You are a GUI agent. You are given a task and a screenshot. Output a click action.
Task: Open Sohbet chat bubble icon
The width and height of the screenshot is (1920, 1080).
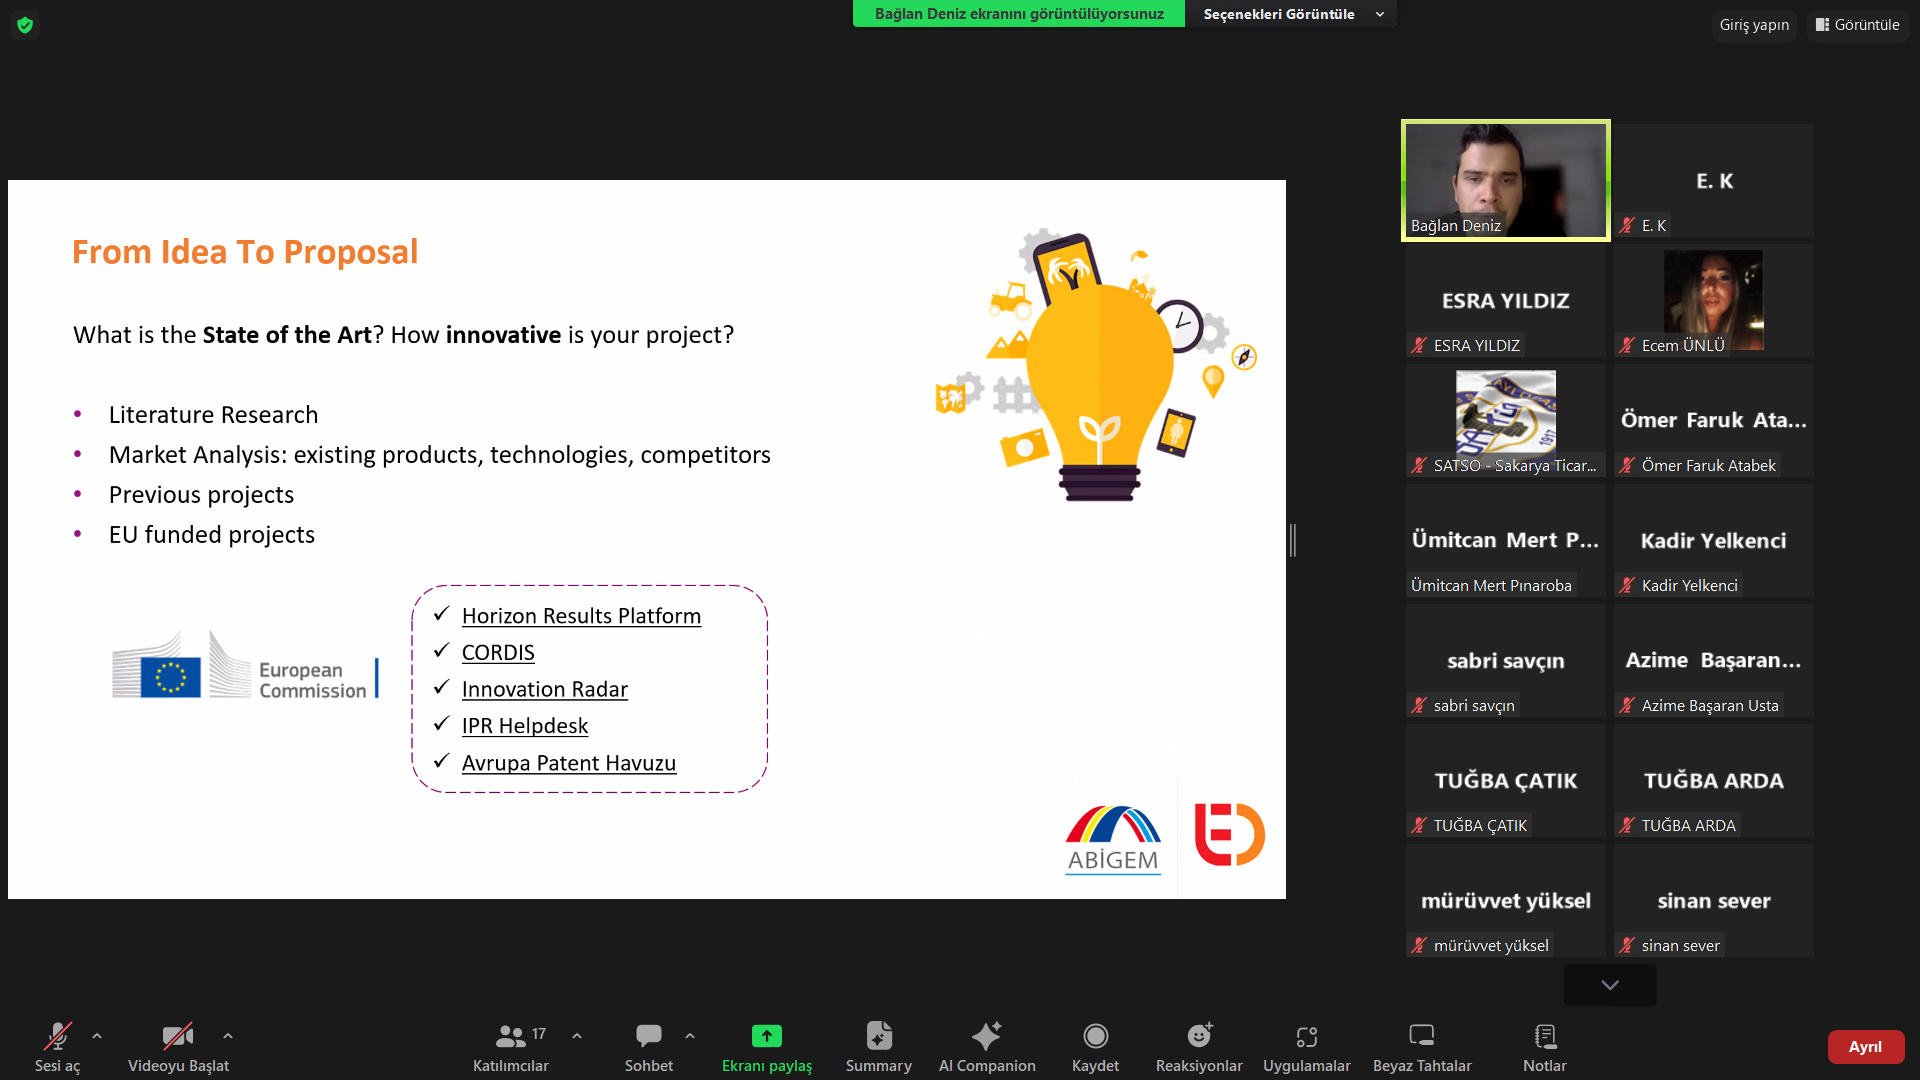click(x=648, y=1036)
